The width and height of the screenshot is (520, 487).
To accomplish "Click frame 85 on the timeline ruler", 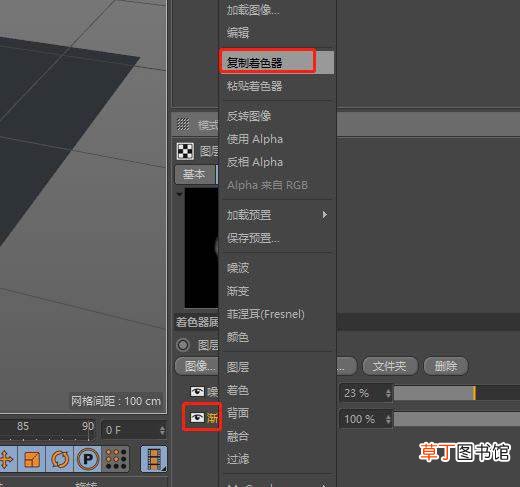I will [x=23, y=426].
